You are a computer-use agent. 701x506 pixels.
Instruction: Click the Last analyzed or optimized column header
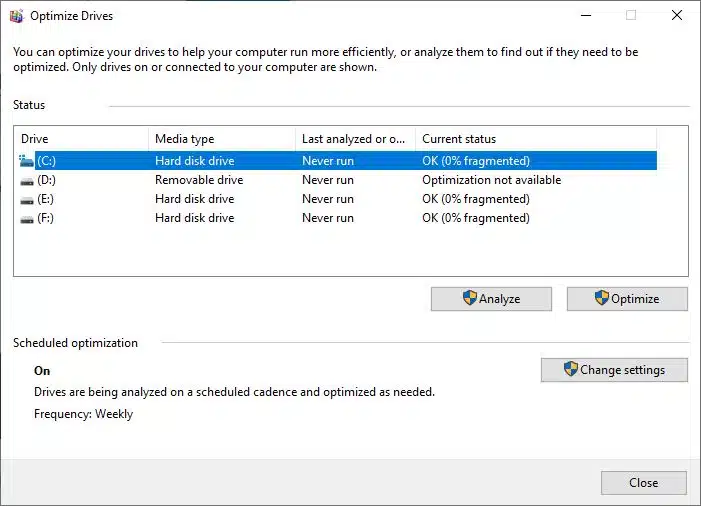click(x=355, y=139)
